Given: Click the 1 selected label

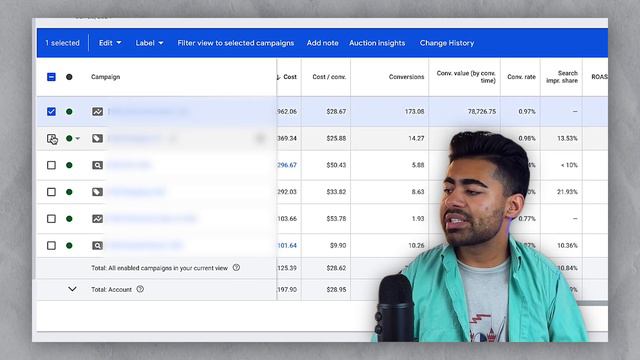Looking at the screenshot, I should tap(62, 43).
